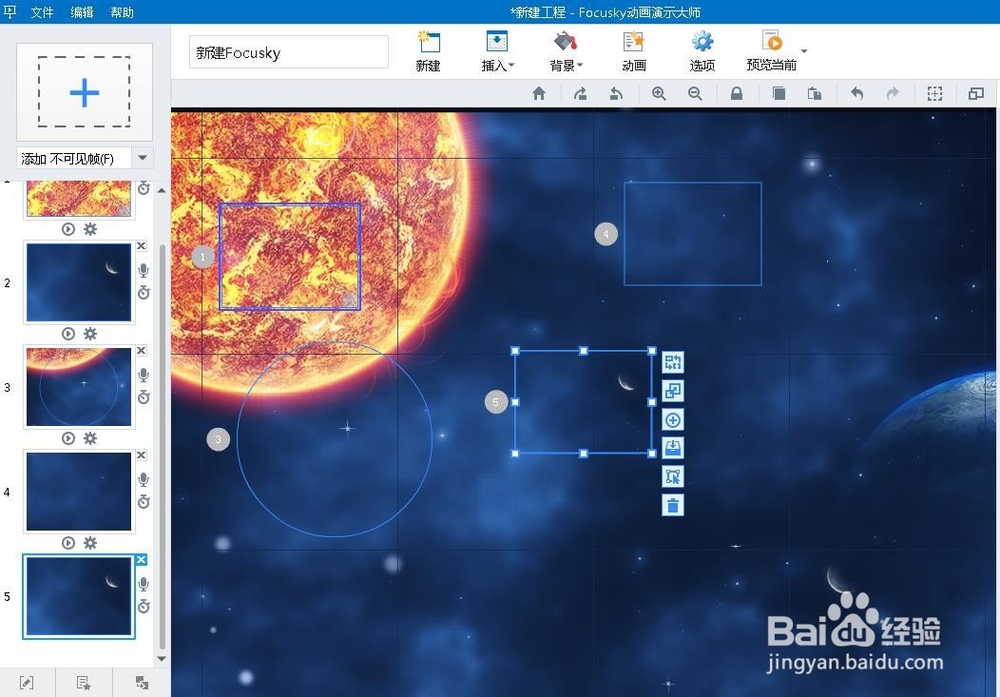Click the timer icon beside frame 4
The image size is (1000, 697).
pyautogui.click(x=144, y=501)
